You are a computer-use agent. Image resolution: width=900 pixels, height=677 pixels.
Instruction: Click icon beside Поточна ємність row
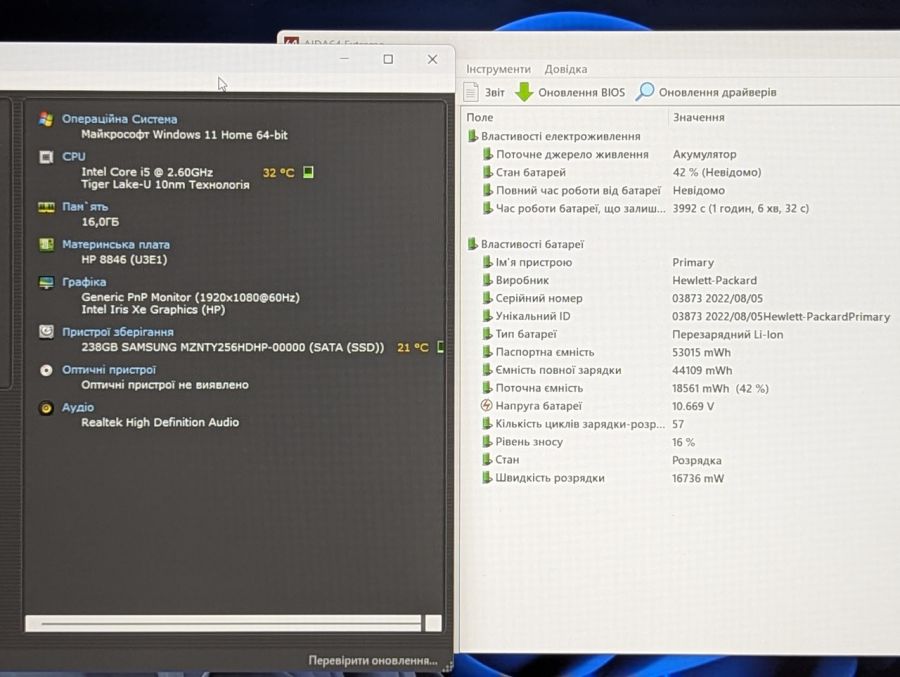coord(487,388)
